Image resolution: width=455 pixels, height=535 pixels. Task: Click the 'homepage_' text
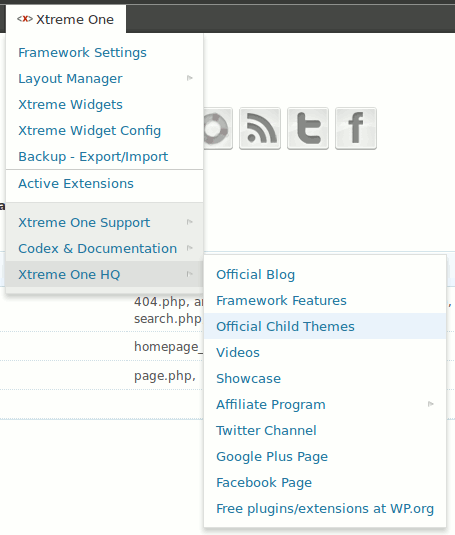(168, 347)
